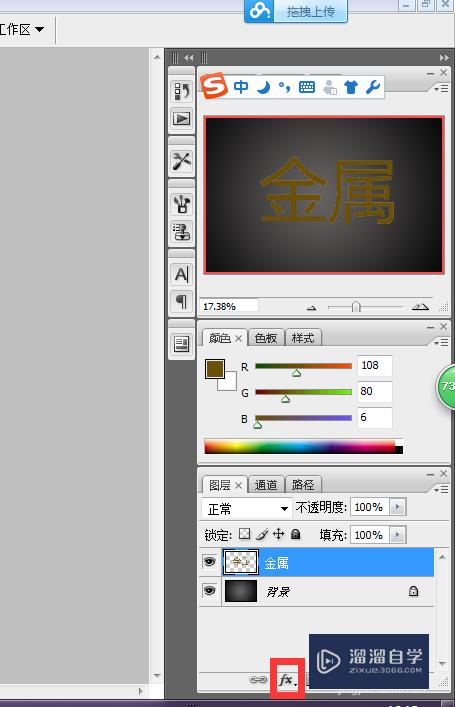Screen dimensions: 455x707
Task: Hide the 金属 layer eye icon
Action: (209, 562)
